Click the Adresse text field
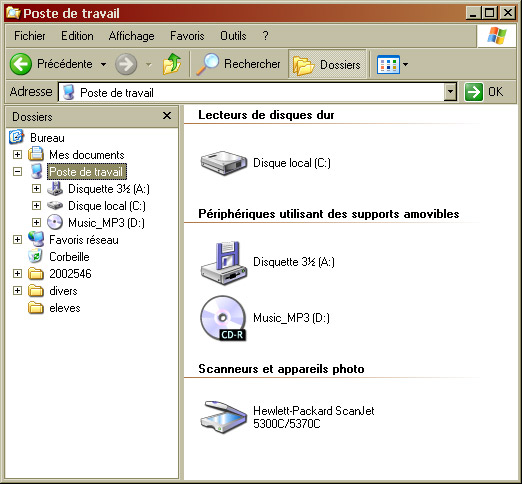This screenshot has height=484, width=522. [252, 92]
